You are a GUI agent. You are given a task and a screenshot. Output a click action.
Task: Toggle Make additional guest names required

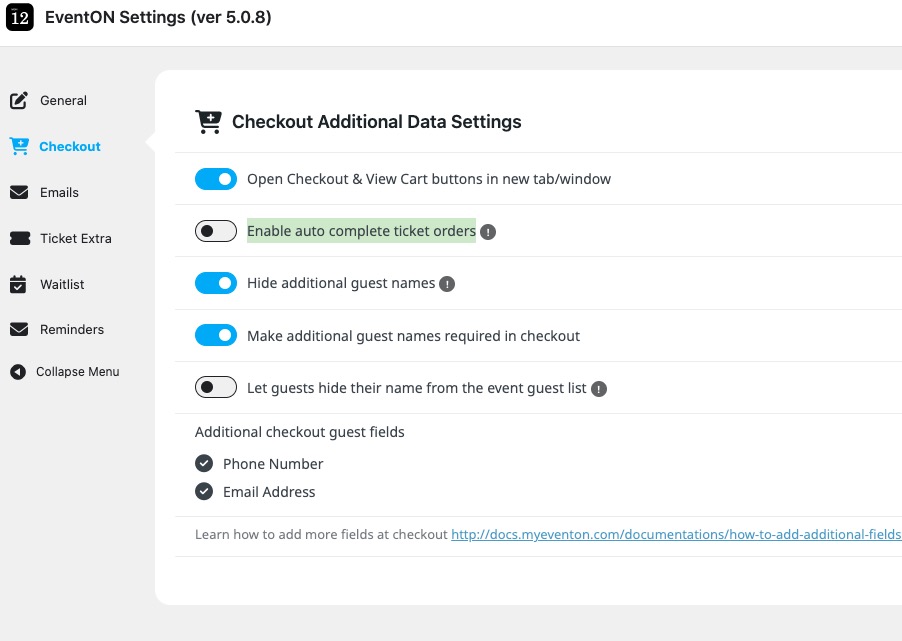(216, 336)
